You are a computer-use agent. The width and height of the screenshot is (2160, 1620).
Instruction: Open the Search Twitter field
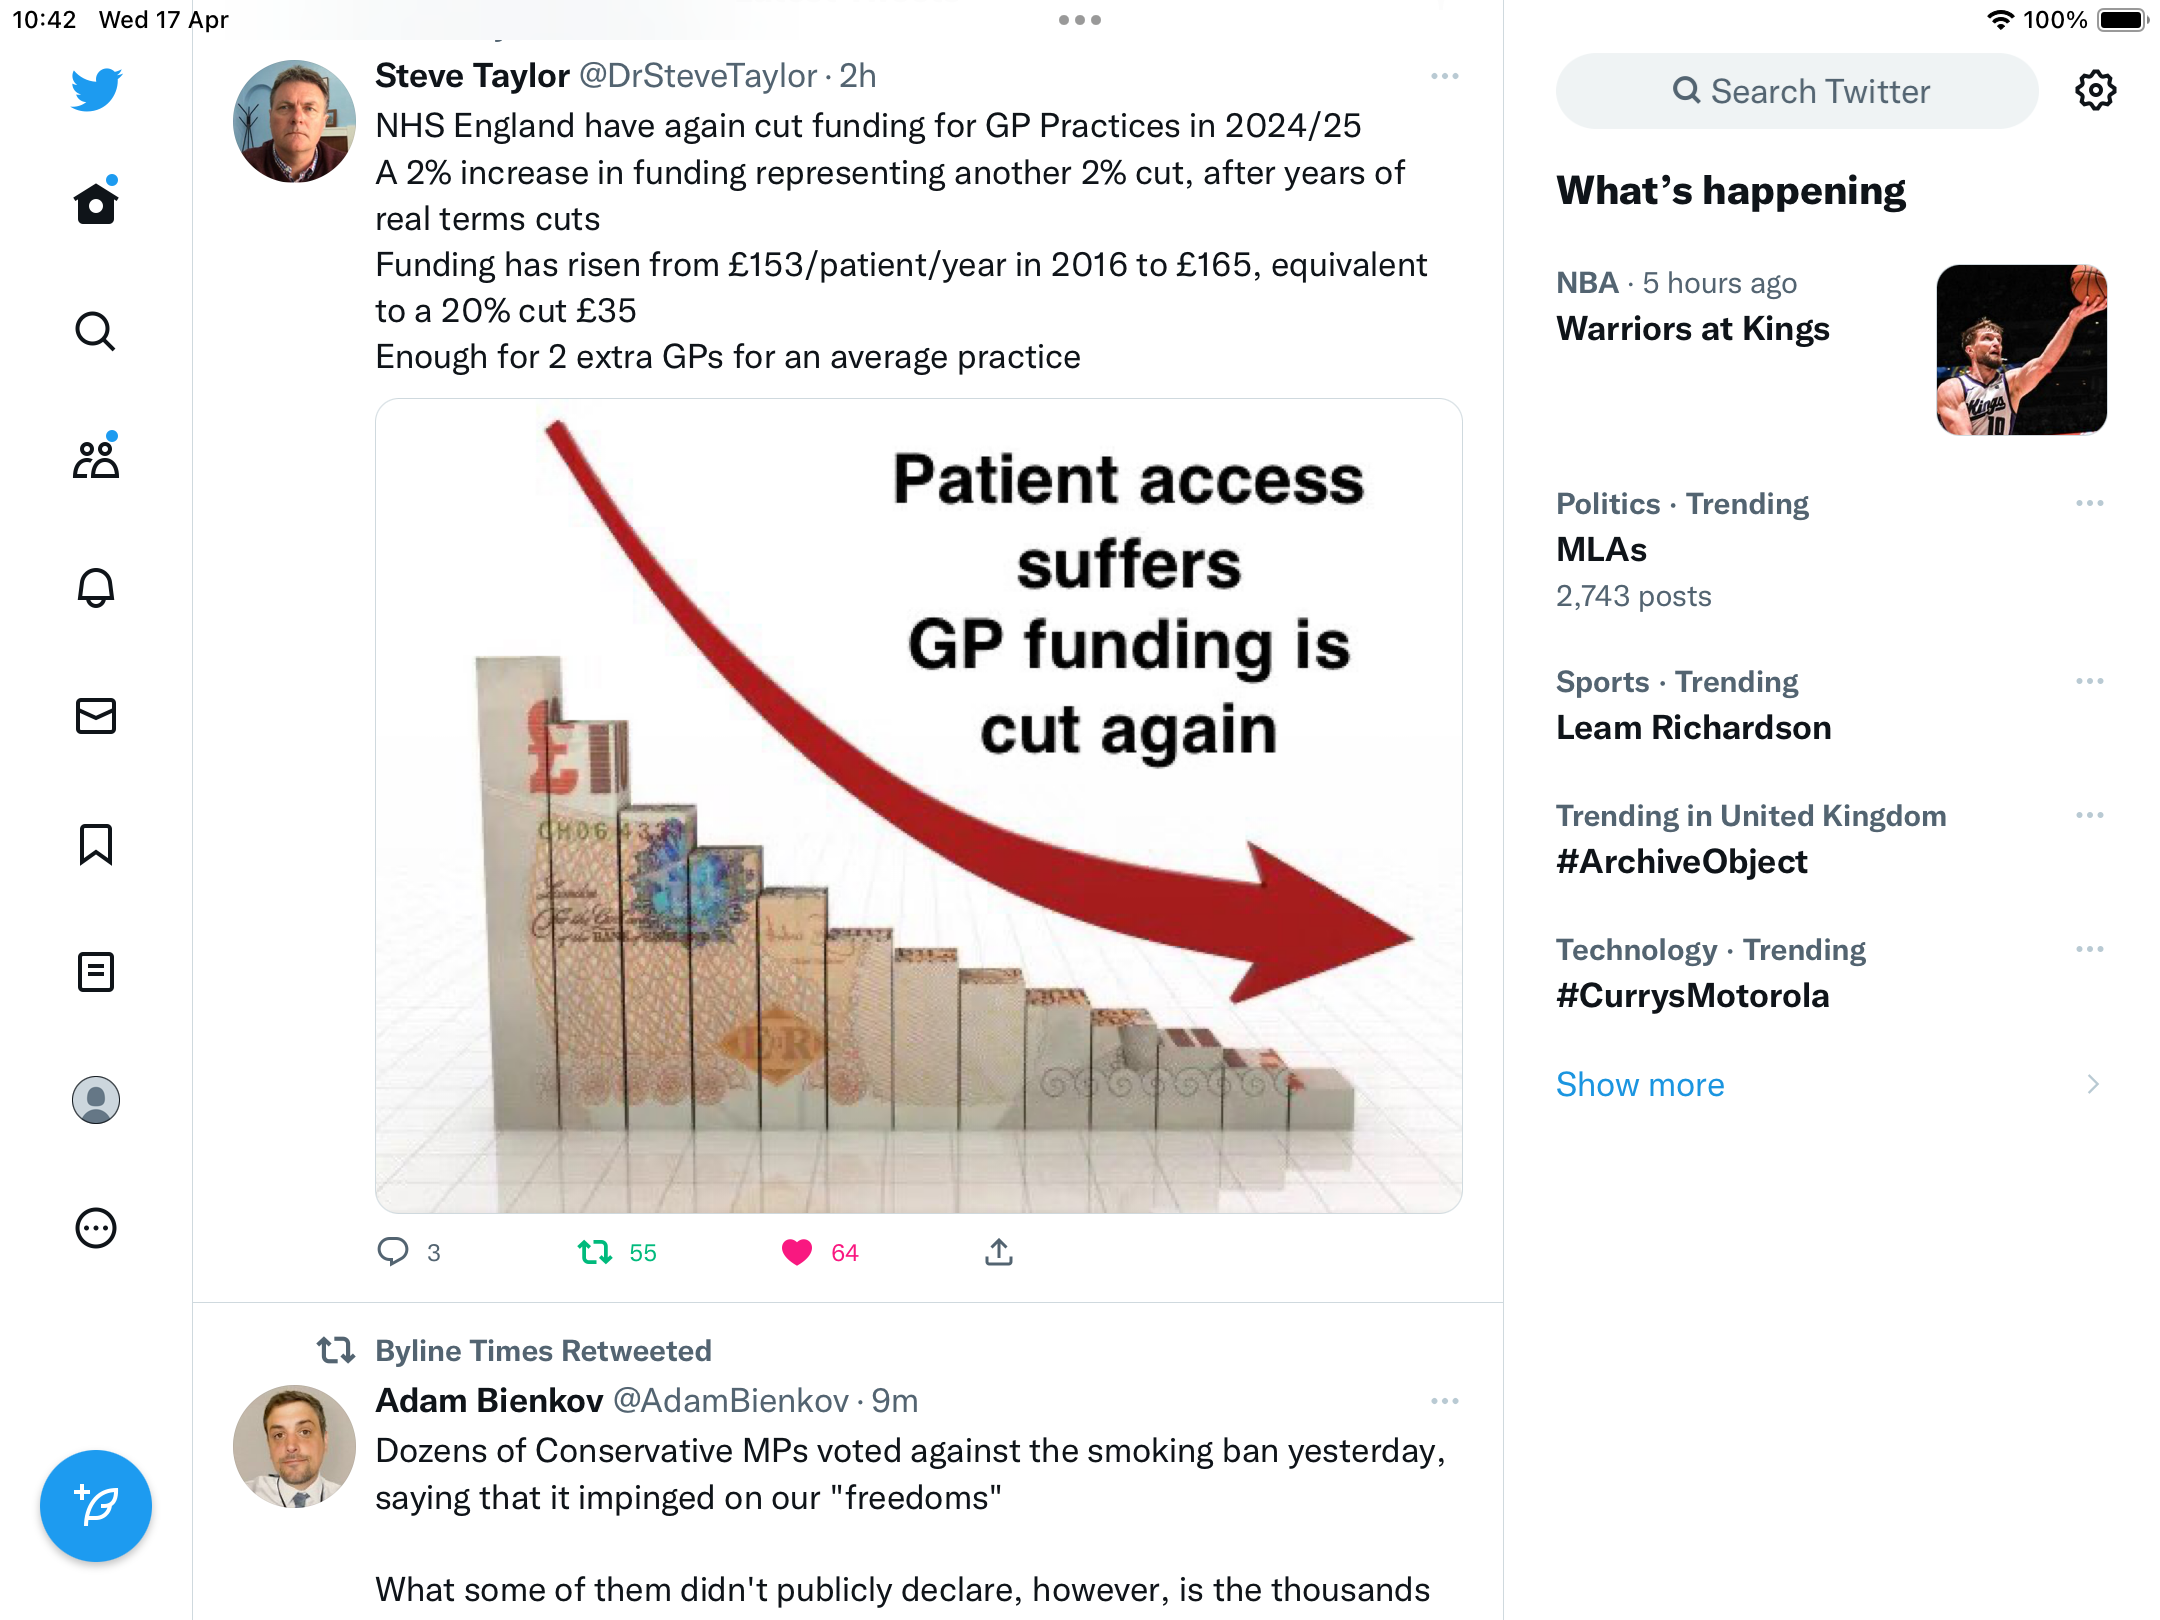coord(1797,91)
